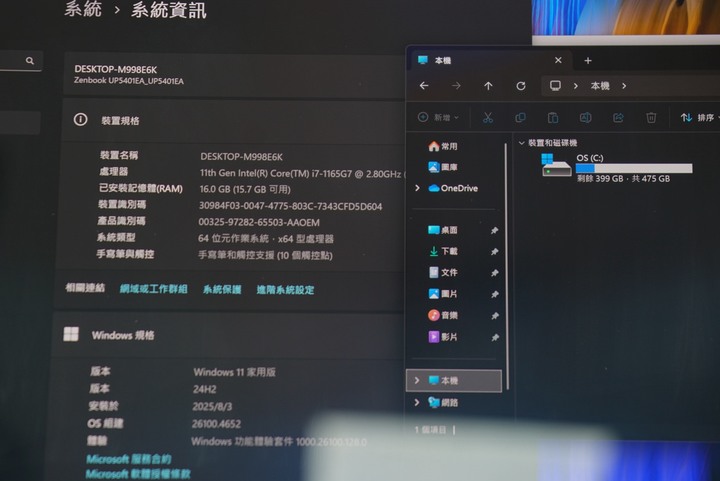Click the Windows 規格 section header
Image resolution: width=720 pixels, height=481 pixels.
coord(123,335)
